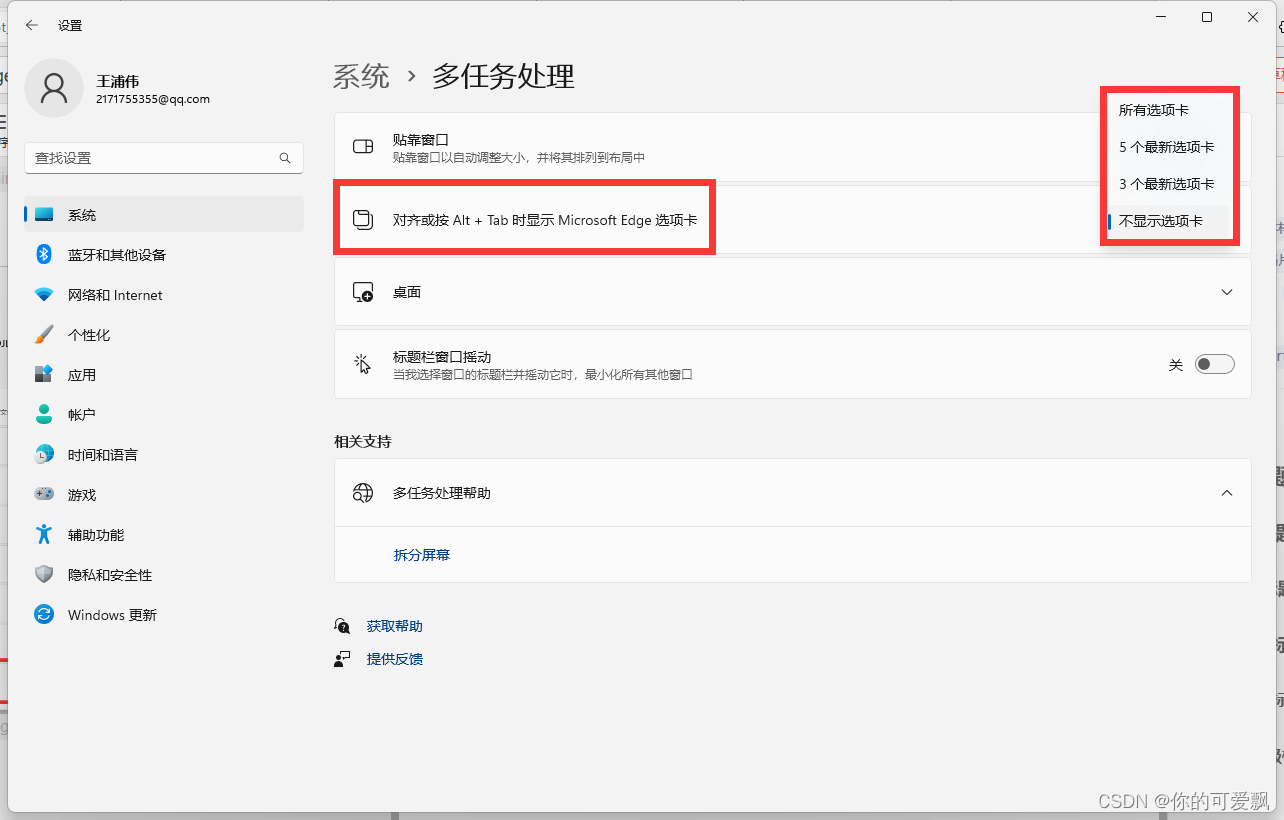Open 隐私和安全性 settings page
Image resolution: width=1284 pixels, height=820 pixels.
pos(164,575)
